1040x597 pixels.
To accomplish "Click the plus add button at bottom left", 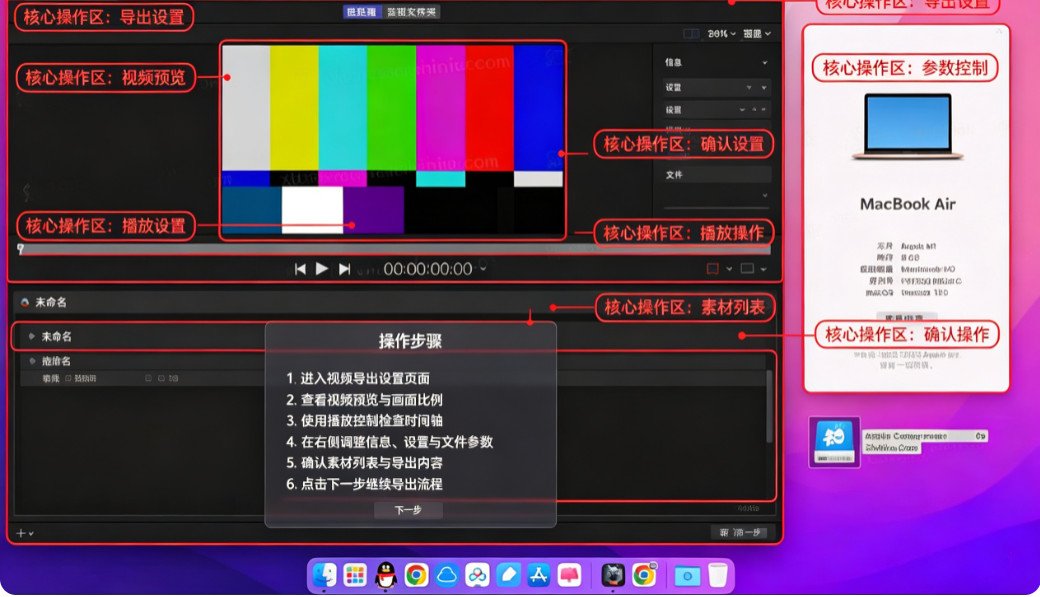I will click(21, 533).
